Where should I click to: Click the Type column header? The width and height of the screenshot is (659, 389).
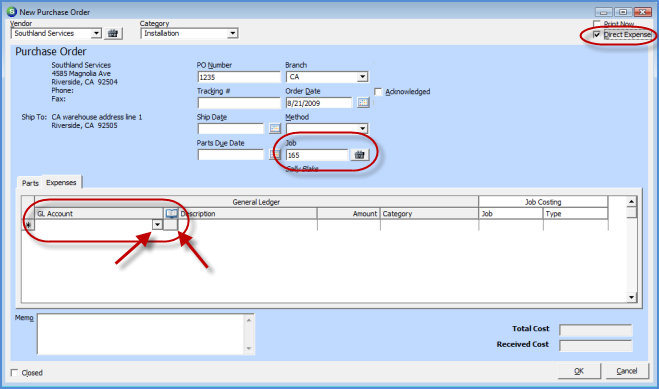click(575, 214)
